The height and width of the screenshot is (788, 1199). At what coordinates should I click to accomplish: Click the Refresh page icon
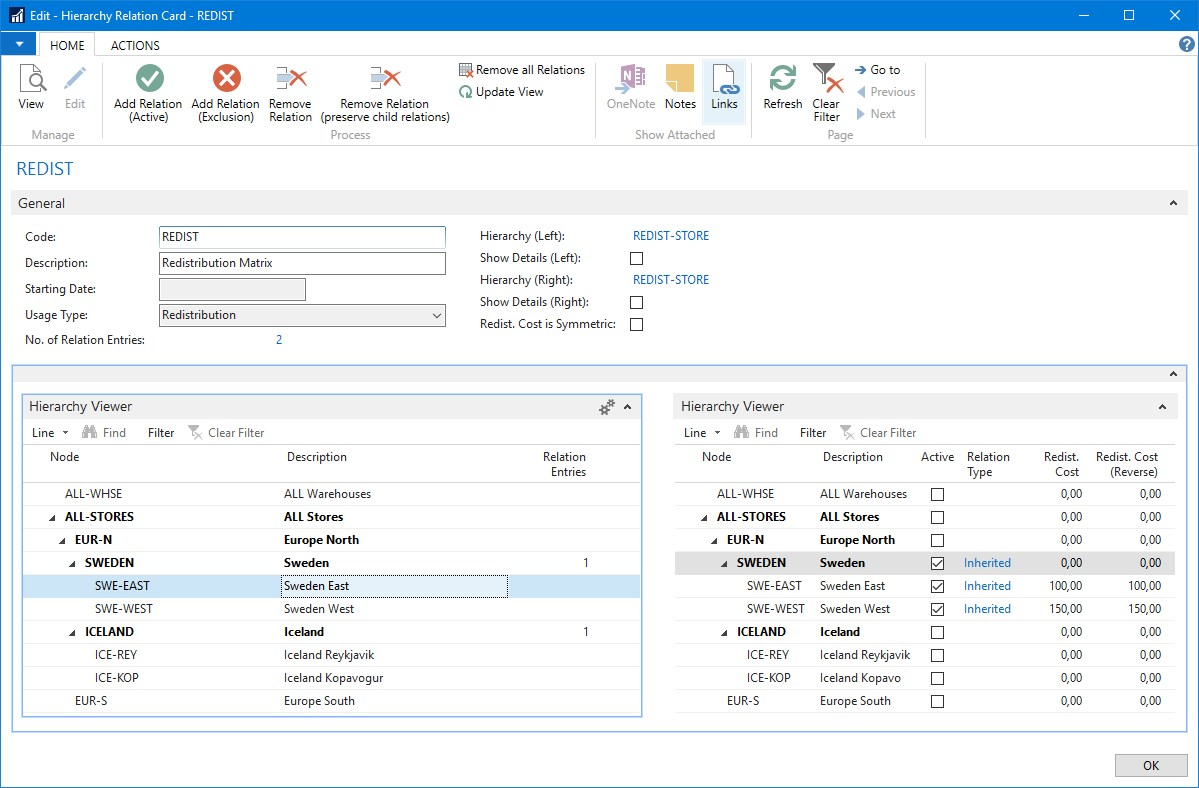point(782,79)
